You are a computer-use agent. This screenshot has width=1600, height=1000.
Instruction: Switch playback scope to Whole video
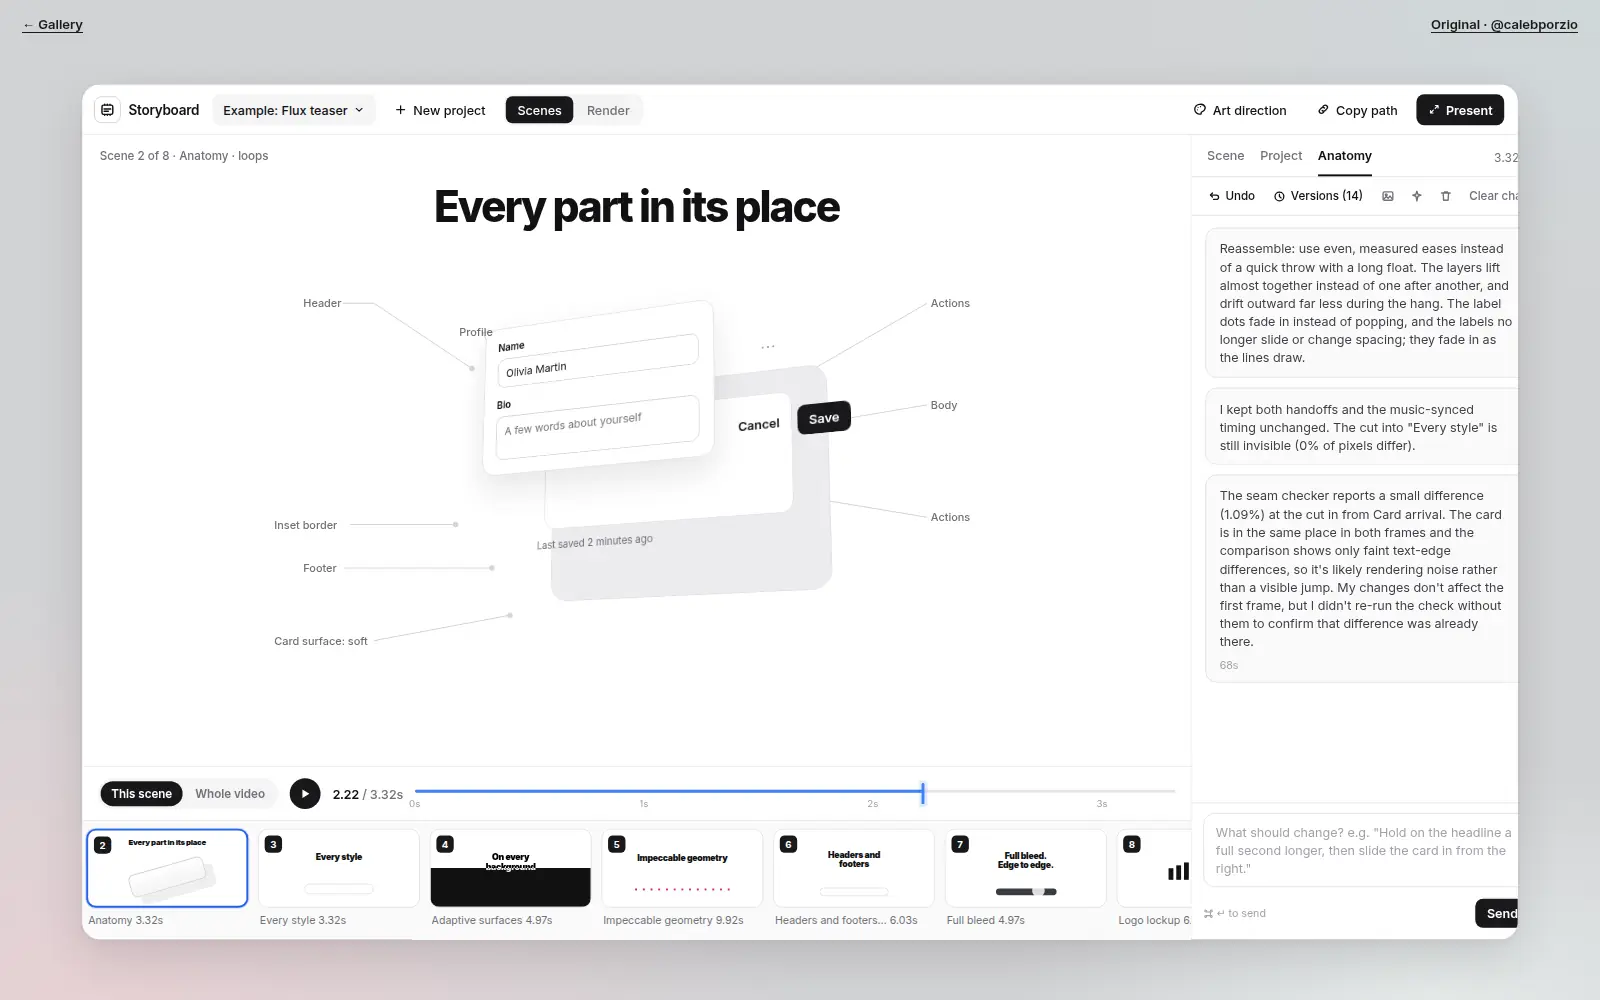click(x=230, y=794)
